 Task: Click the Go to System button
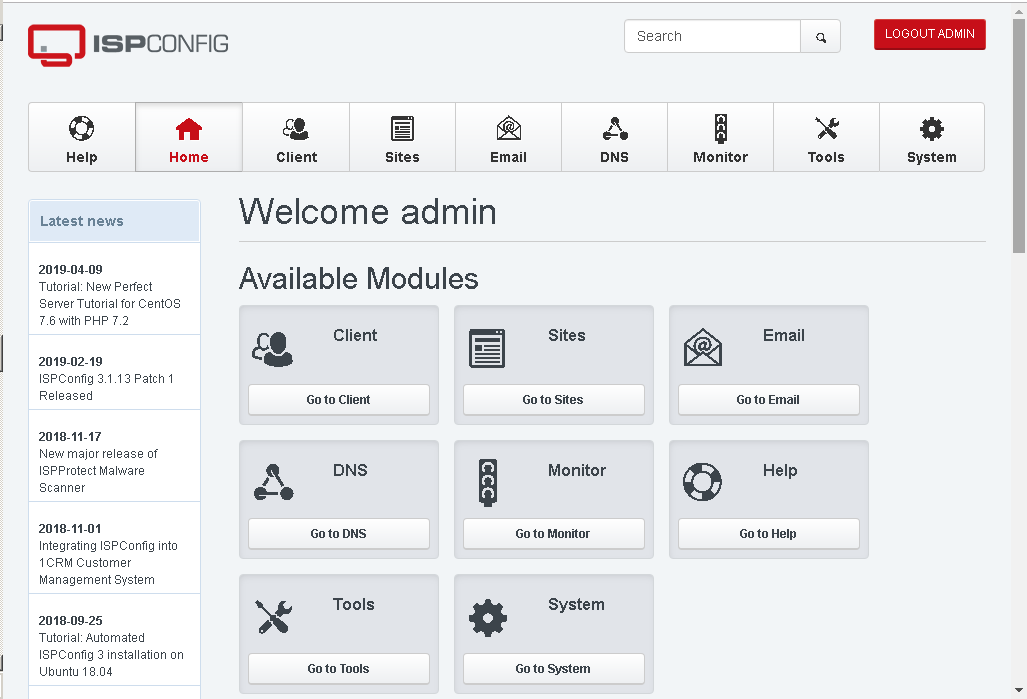[x=553, y=669]
